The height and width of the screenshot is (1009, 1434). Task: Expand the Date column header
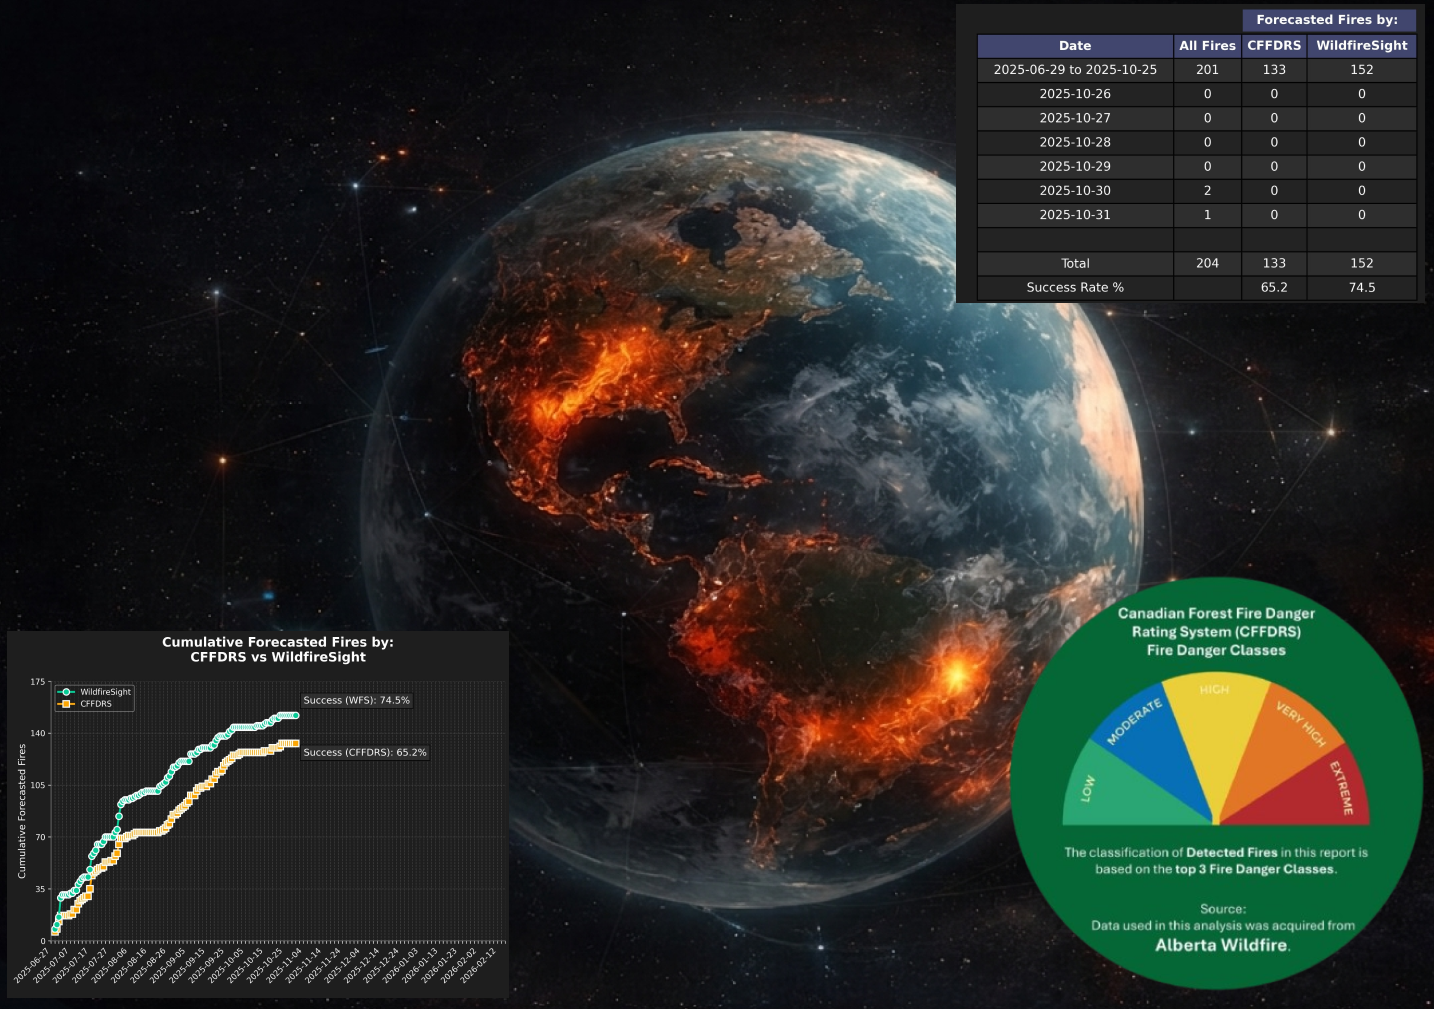pyautogui.click(x=1074, y=45)
